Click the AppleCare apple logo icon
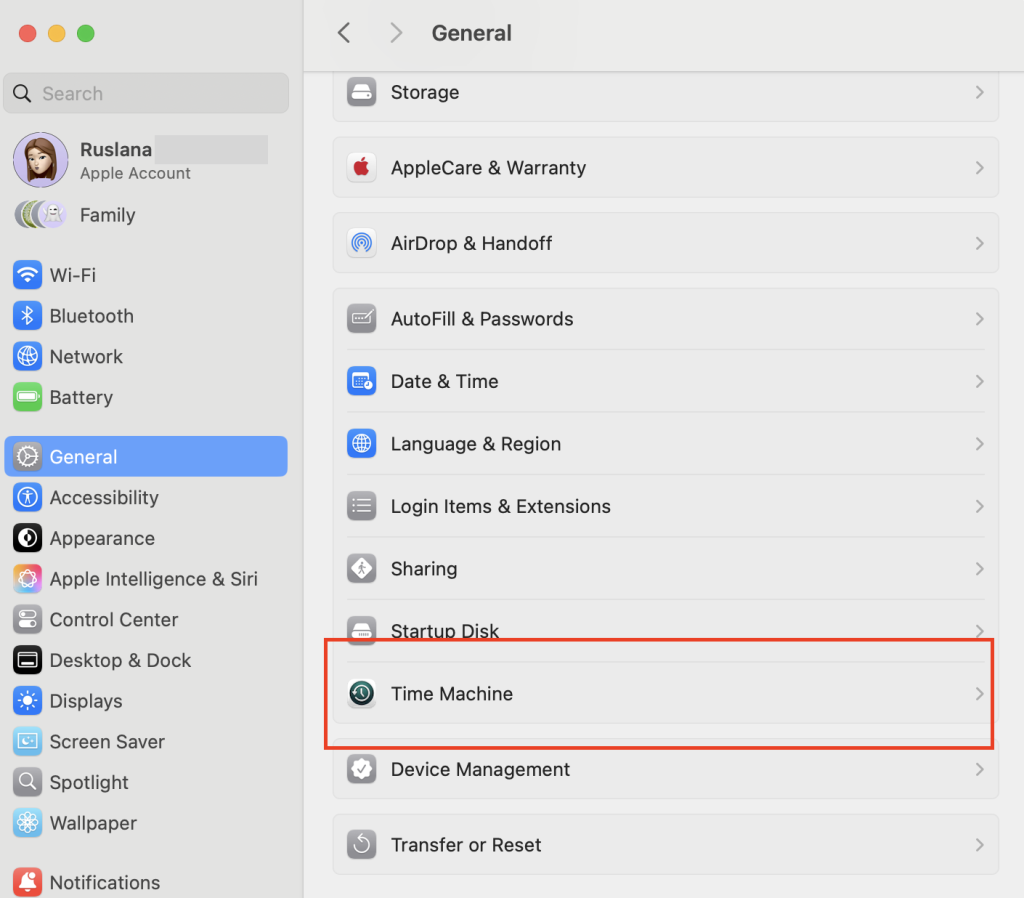Image resolution: width=1024 pixels, height=898 pixels. pos(361,168)
